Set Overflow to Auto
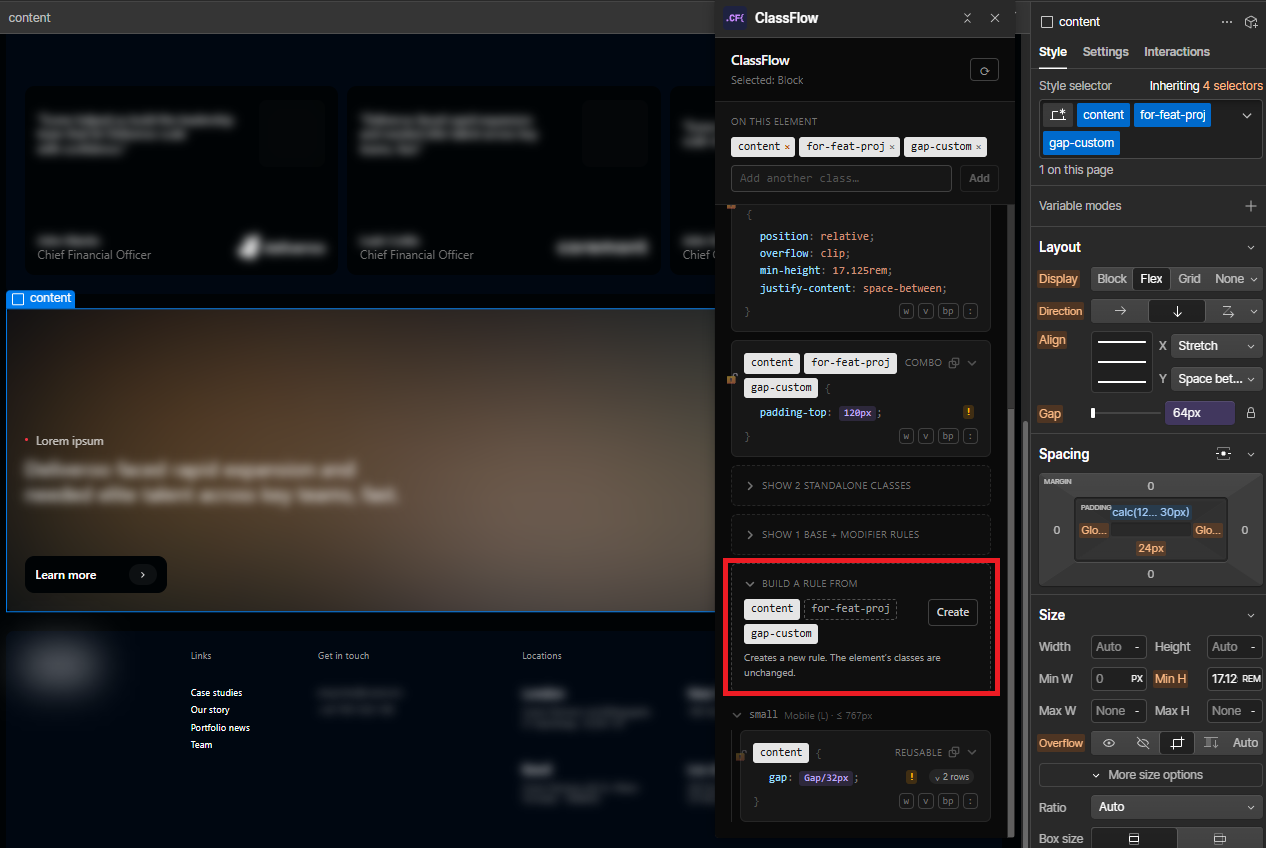The width and height of the screenshot is (1266, 848). click(x=1245, y=743)
